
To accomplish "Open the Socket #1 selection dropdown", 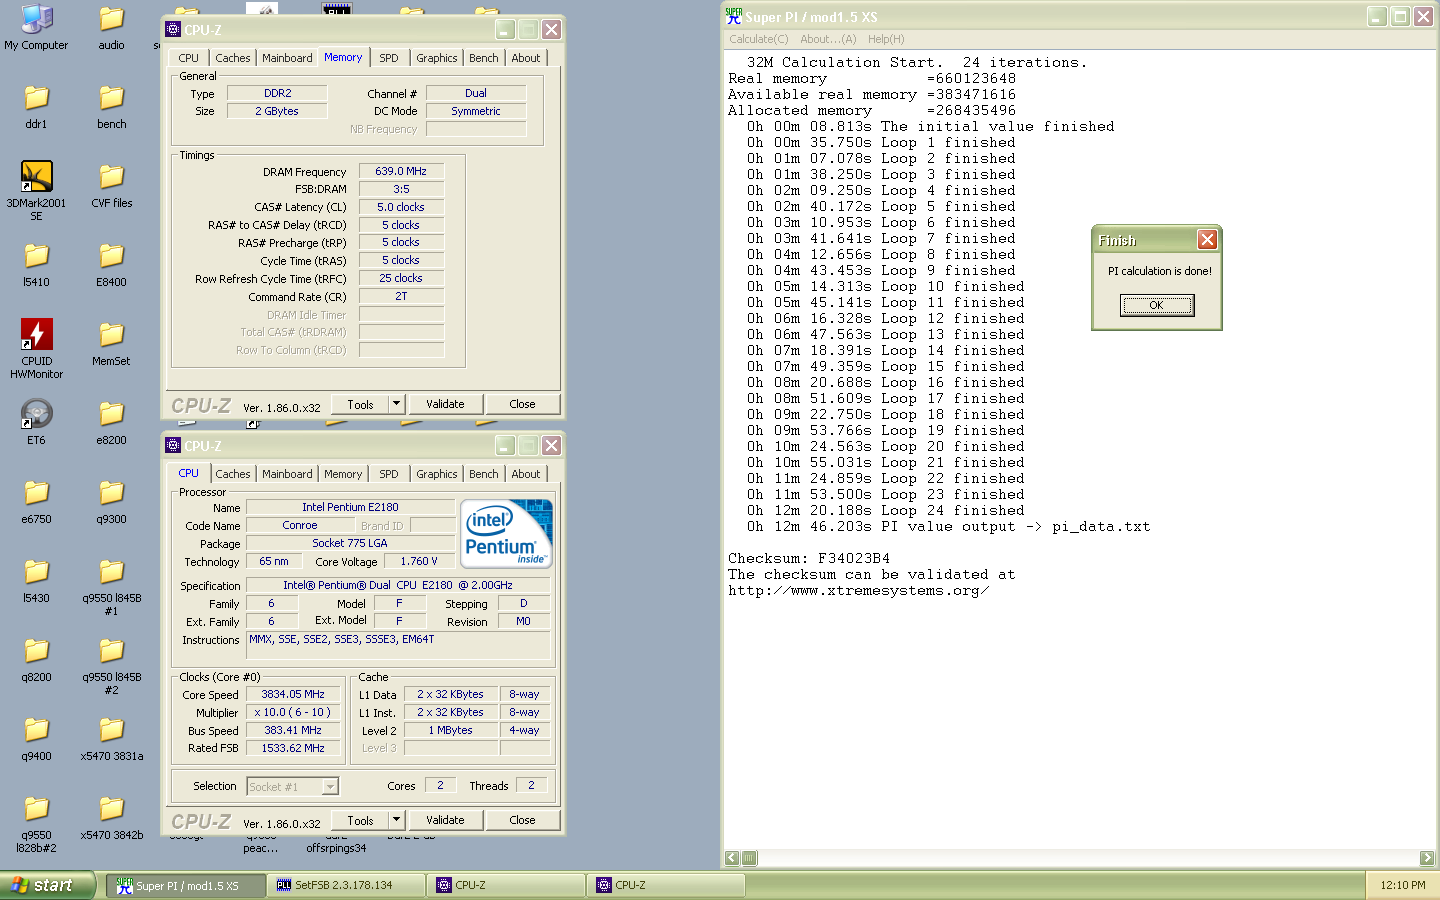I will tap(293, 786).
